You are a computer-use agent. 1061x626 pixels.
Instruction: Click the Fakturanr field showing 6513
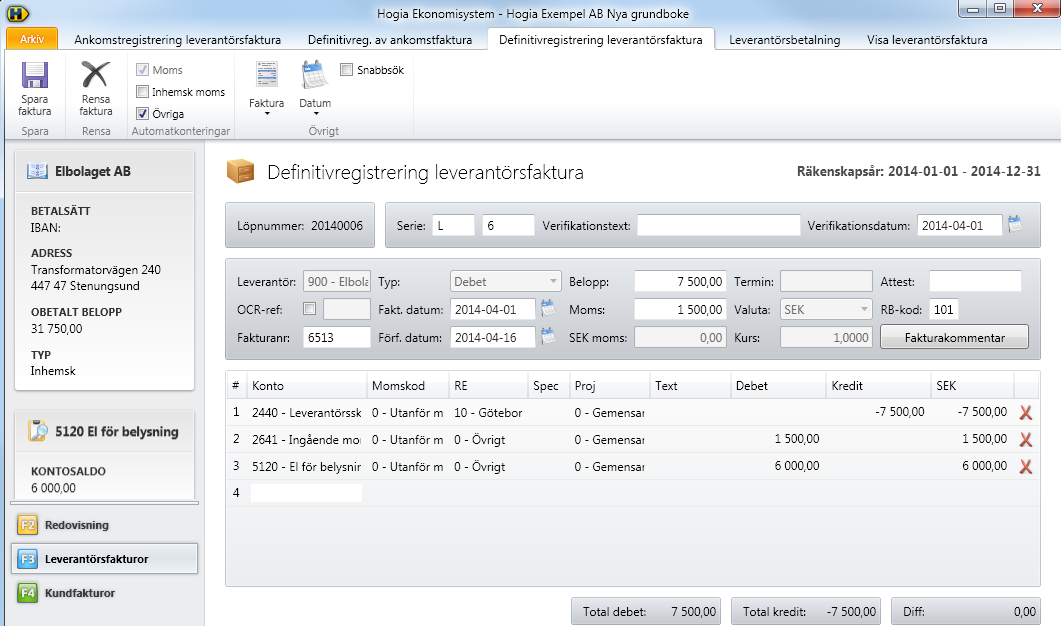(x=337, y=337)
